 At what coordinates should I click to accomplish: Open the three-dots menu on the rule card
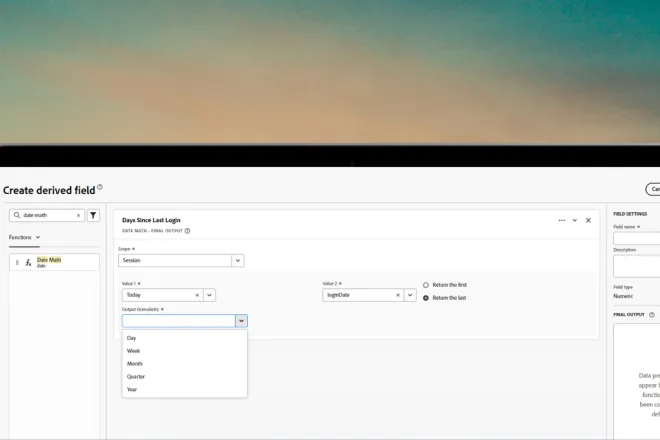(561, 220)
